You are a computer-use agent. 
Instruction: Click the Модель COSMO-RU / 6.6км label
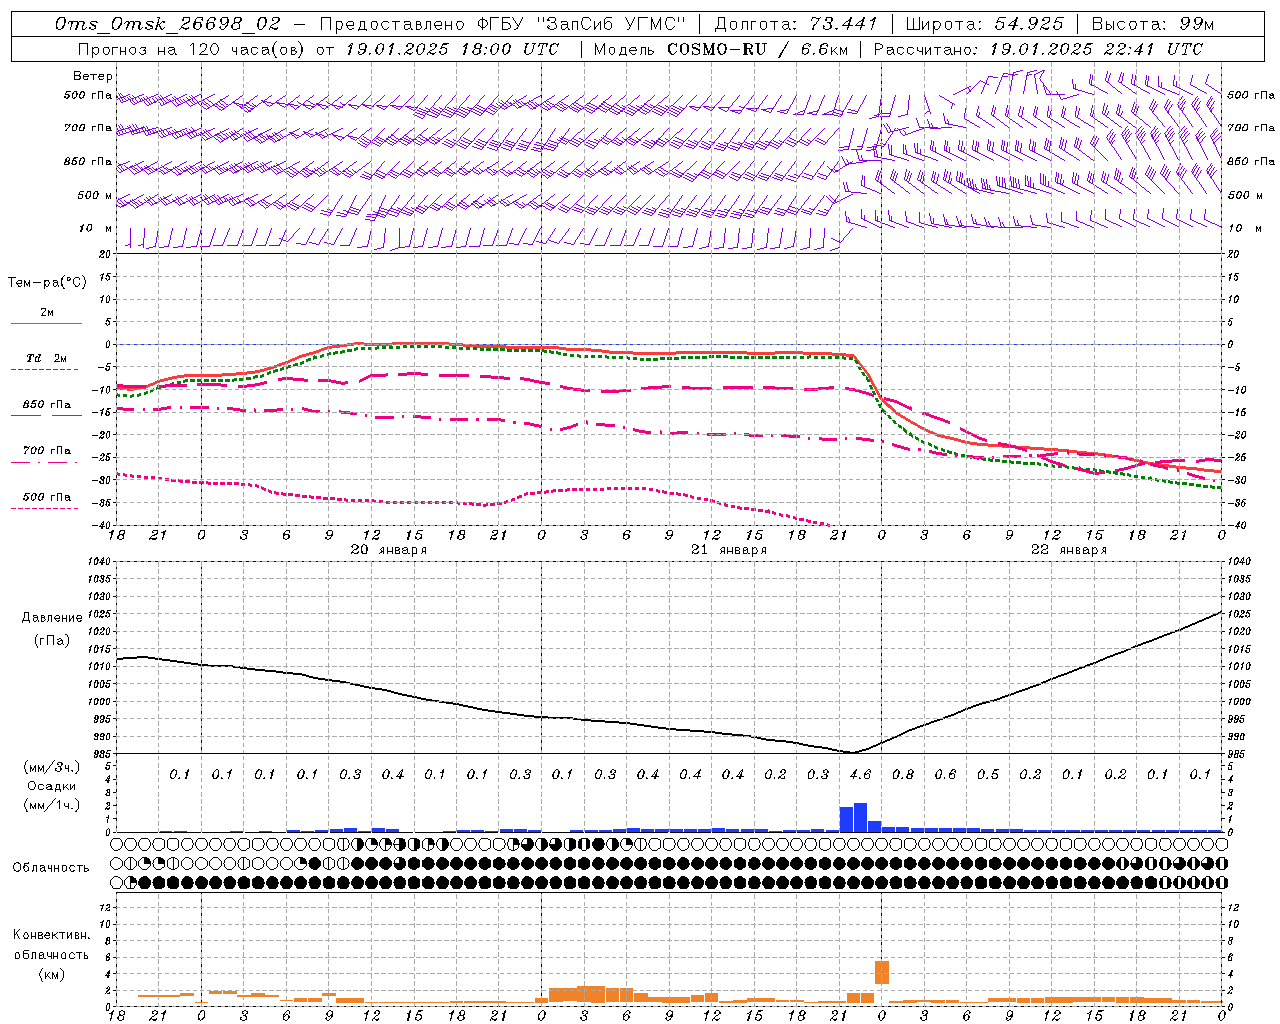(721, 49)
